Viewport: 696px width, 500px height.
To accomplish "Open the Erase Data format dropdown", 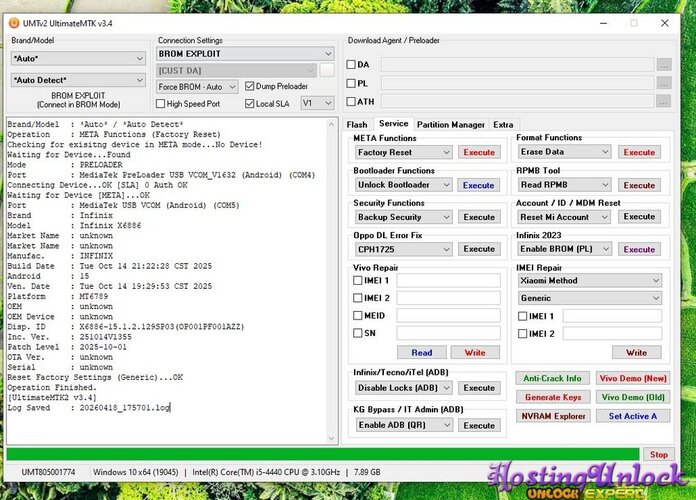I will coord(564,152).
